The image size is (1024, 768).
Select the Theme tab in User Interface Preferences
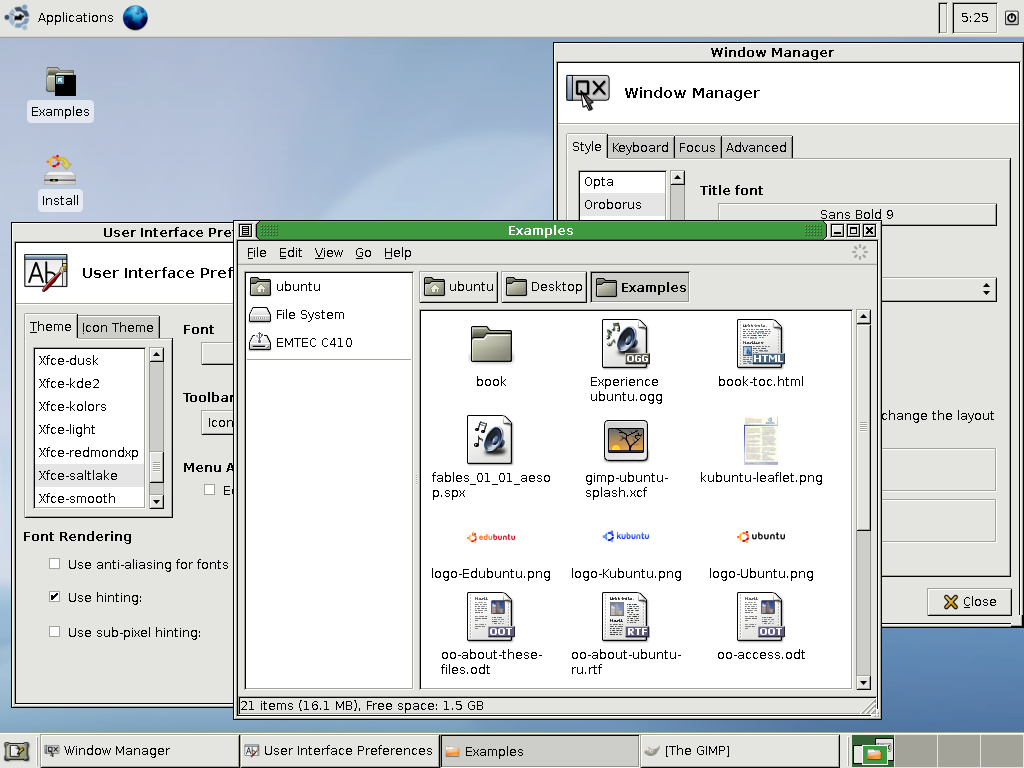tap(50, 327)
